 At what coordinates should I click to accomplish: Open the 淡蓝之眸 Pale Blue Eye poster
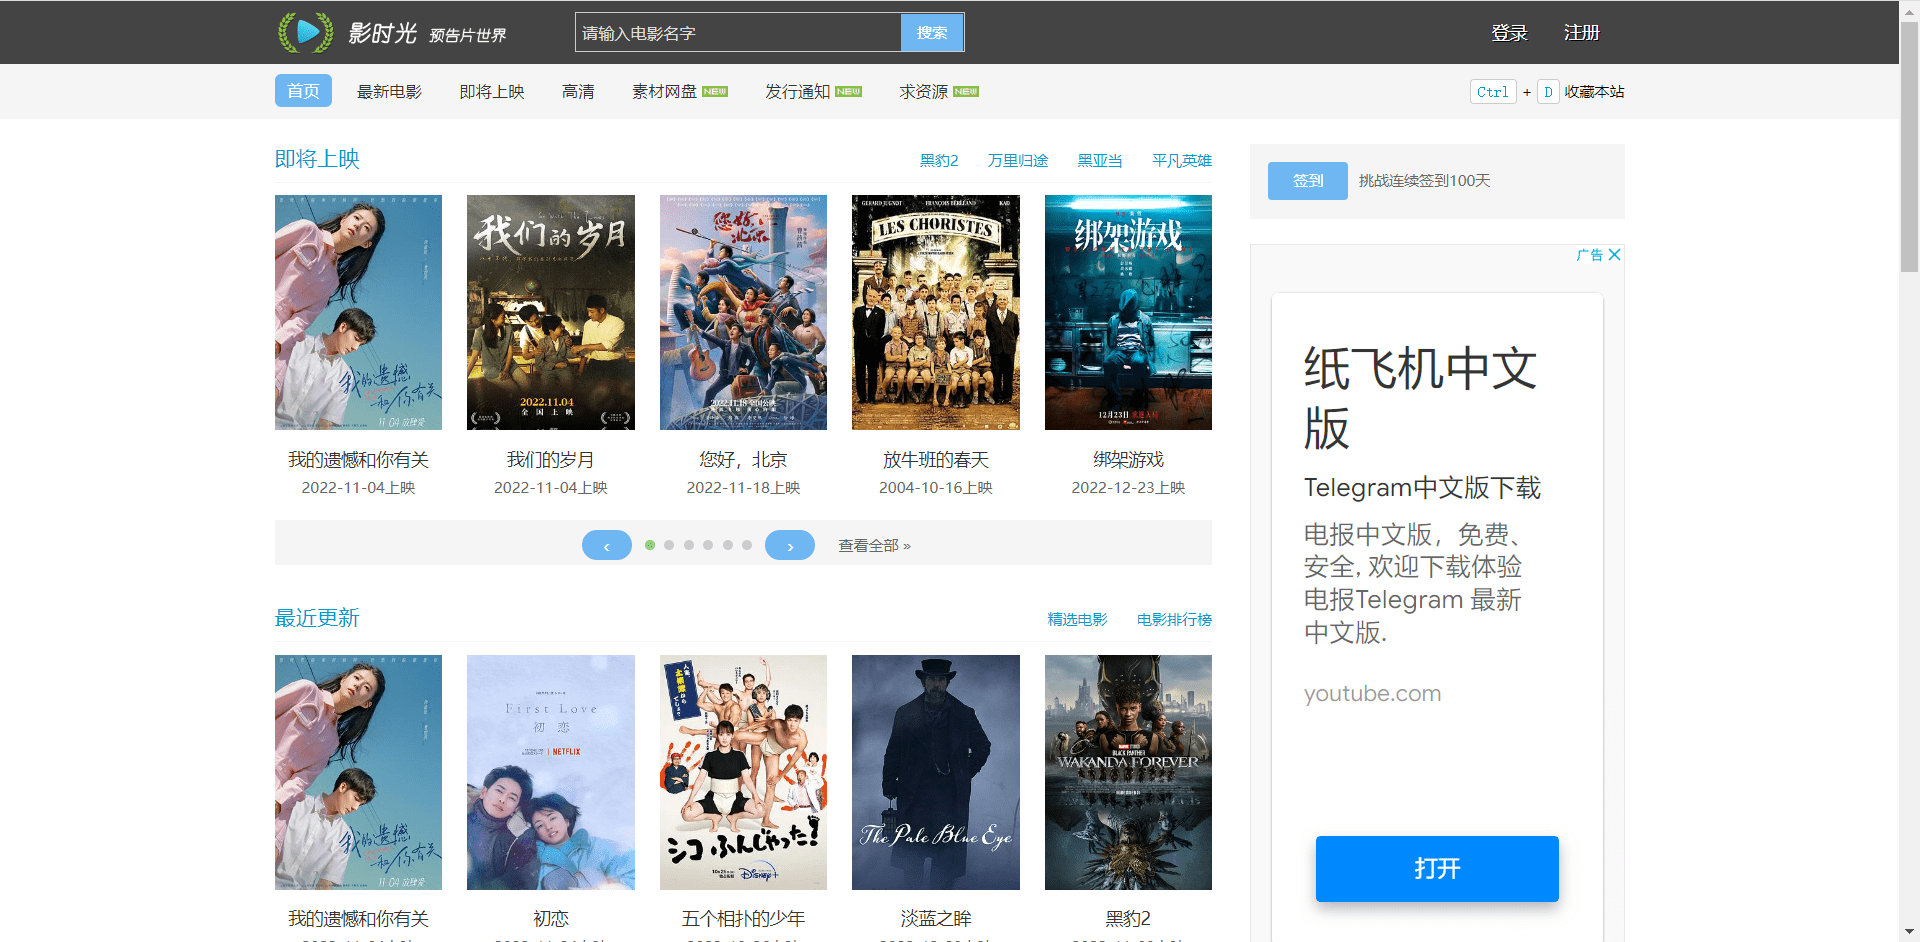[x=936, y=772]
